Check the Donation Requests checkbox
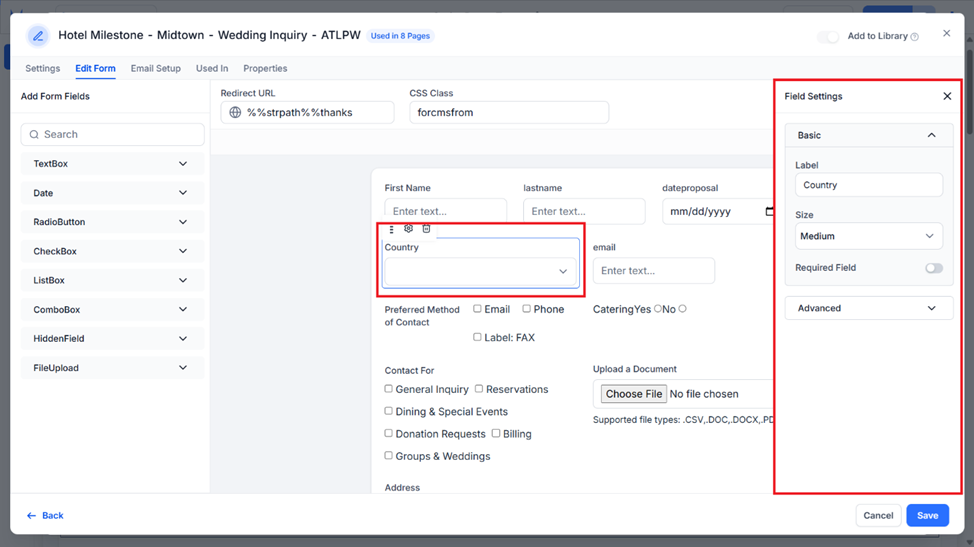Viewport: 974px width, 547px height. (388, 433)
